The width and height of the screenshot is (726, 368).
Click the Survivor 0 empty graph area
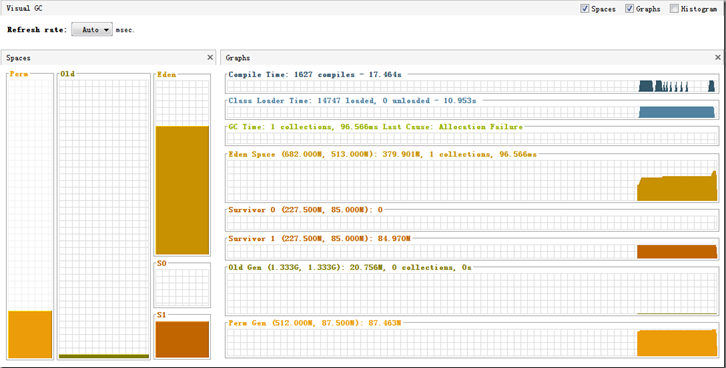click(472, 223)
